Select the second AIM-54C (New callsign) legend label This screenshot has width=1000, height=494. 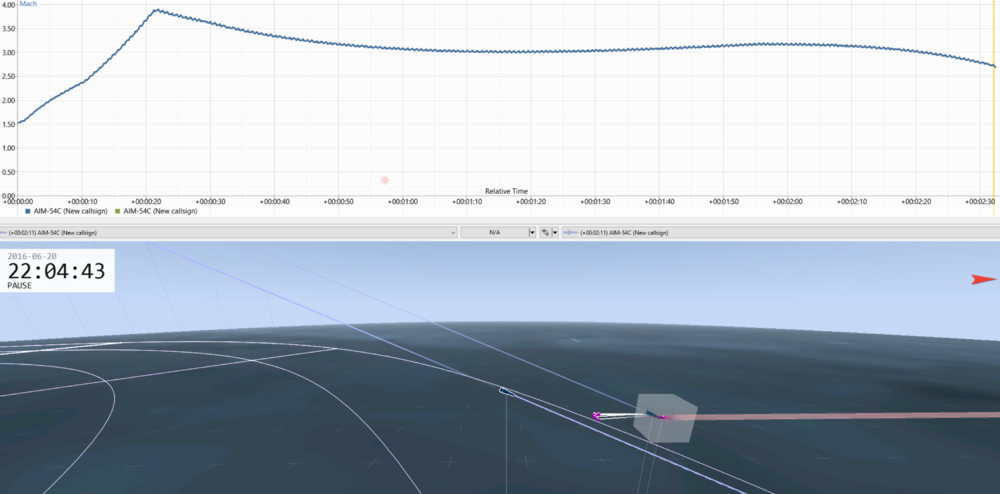tap(160, 211)
